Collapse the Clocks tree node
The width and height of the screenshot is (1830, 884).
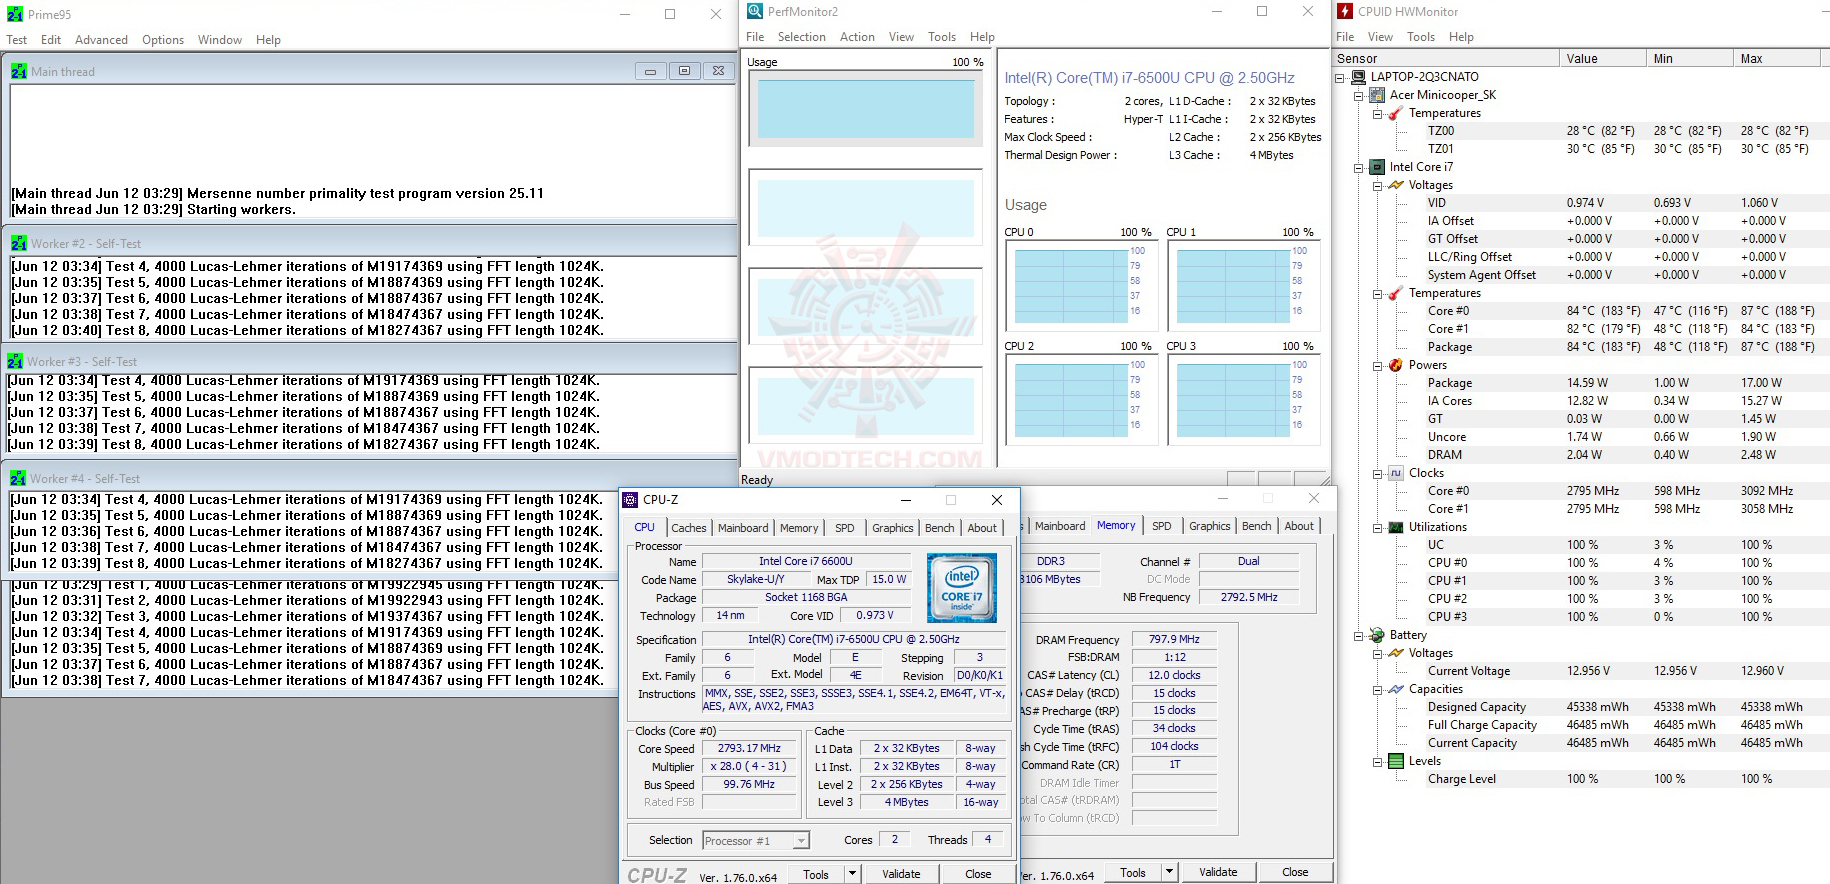click(1378, 473)
